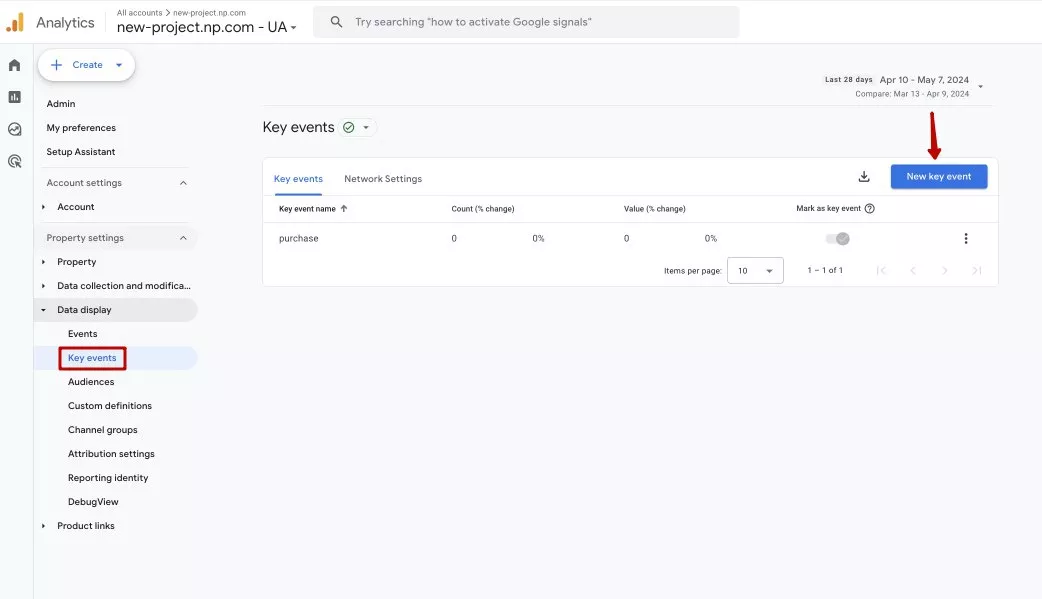Go to first page of results

click(x=881, y=270)
